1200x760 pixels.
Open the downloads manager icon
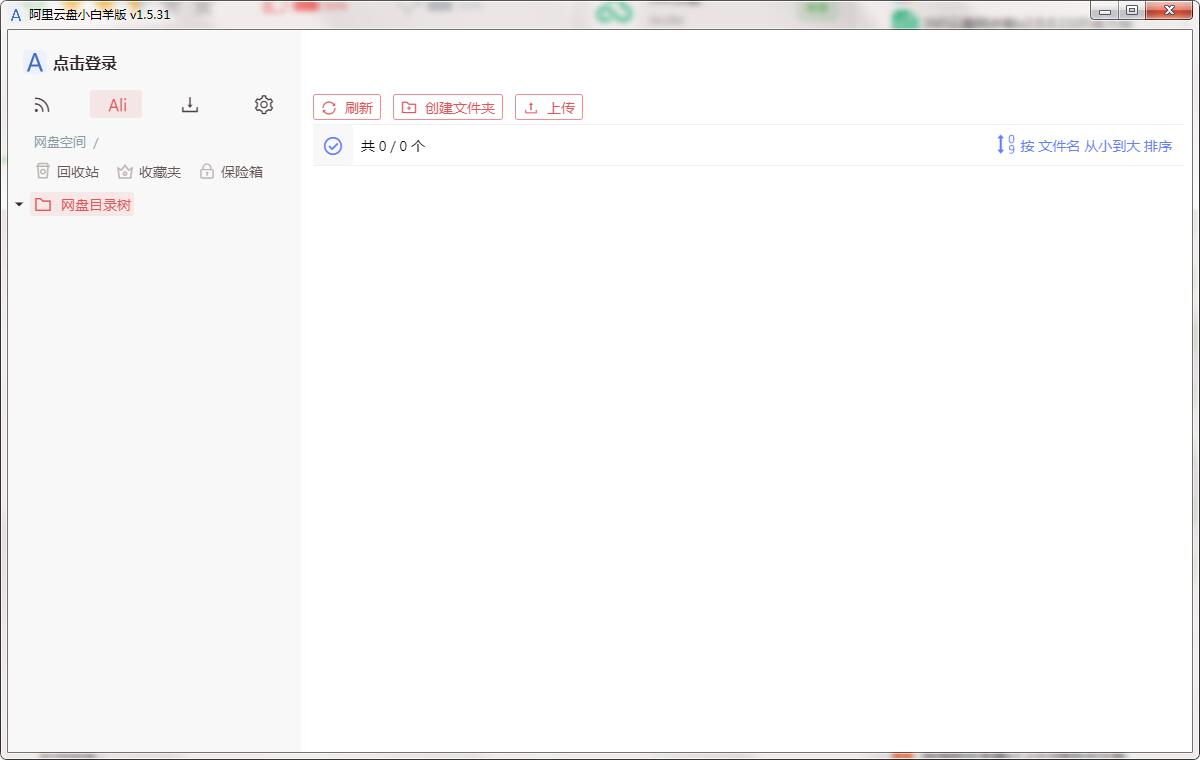point(190,104)
